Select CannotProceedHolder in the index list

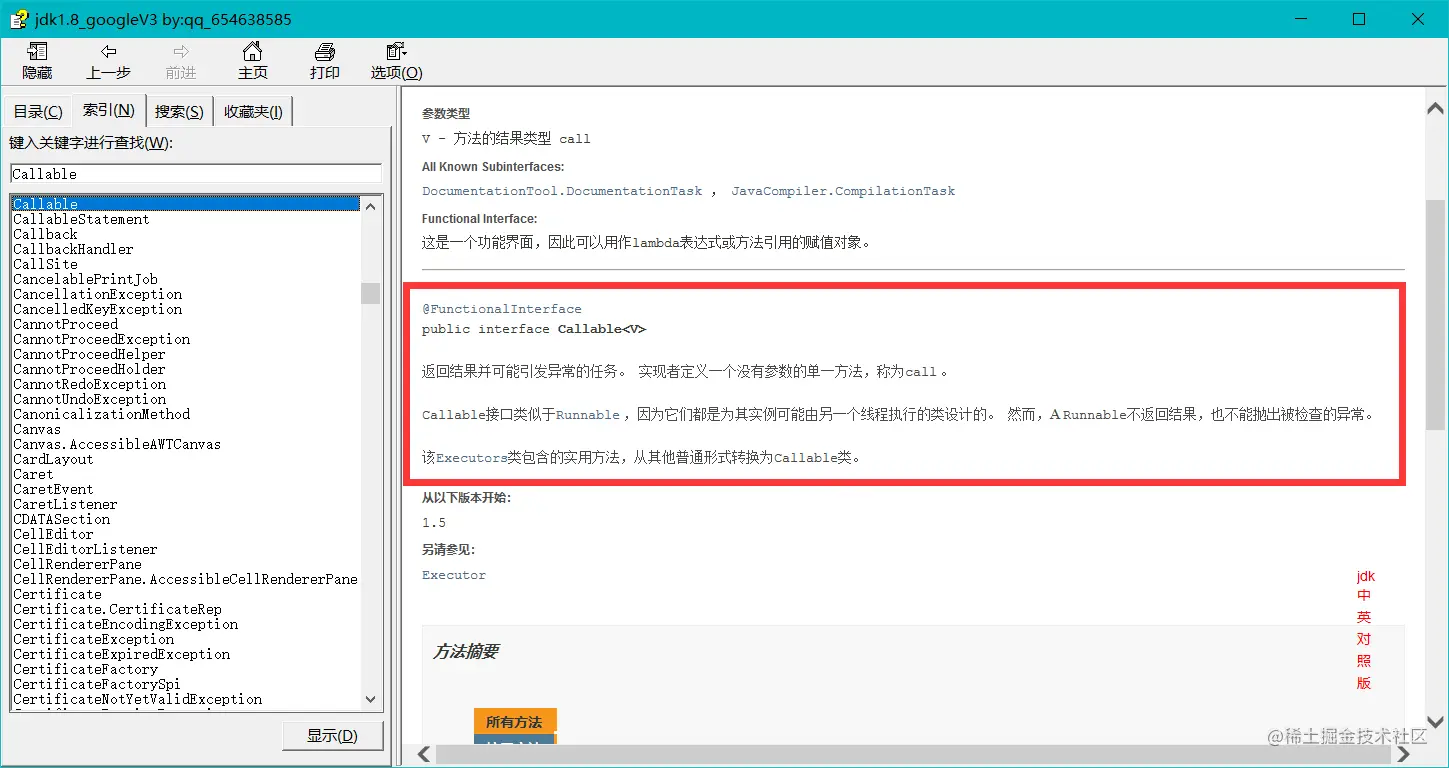(x=89, y=369)
